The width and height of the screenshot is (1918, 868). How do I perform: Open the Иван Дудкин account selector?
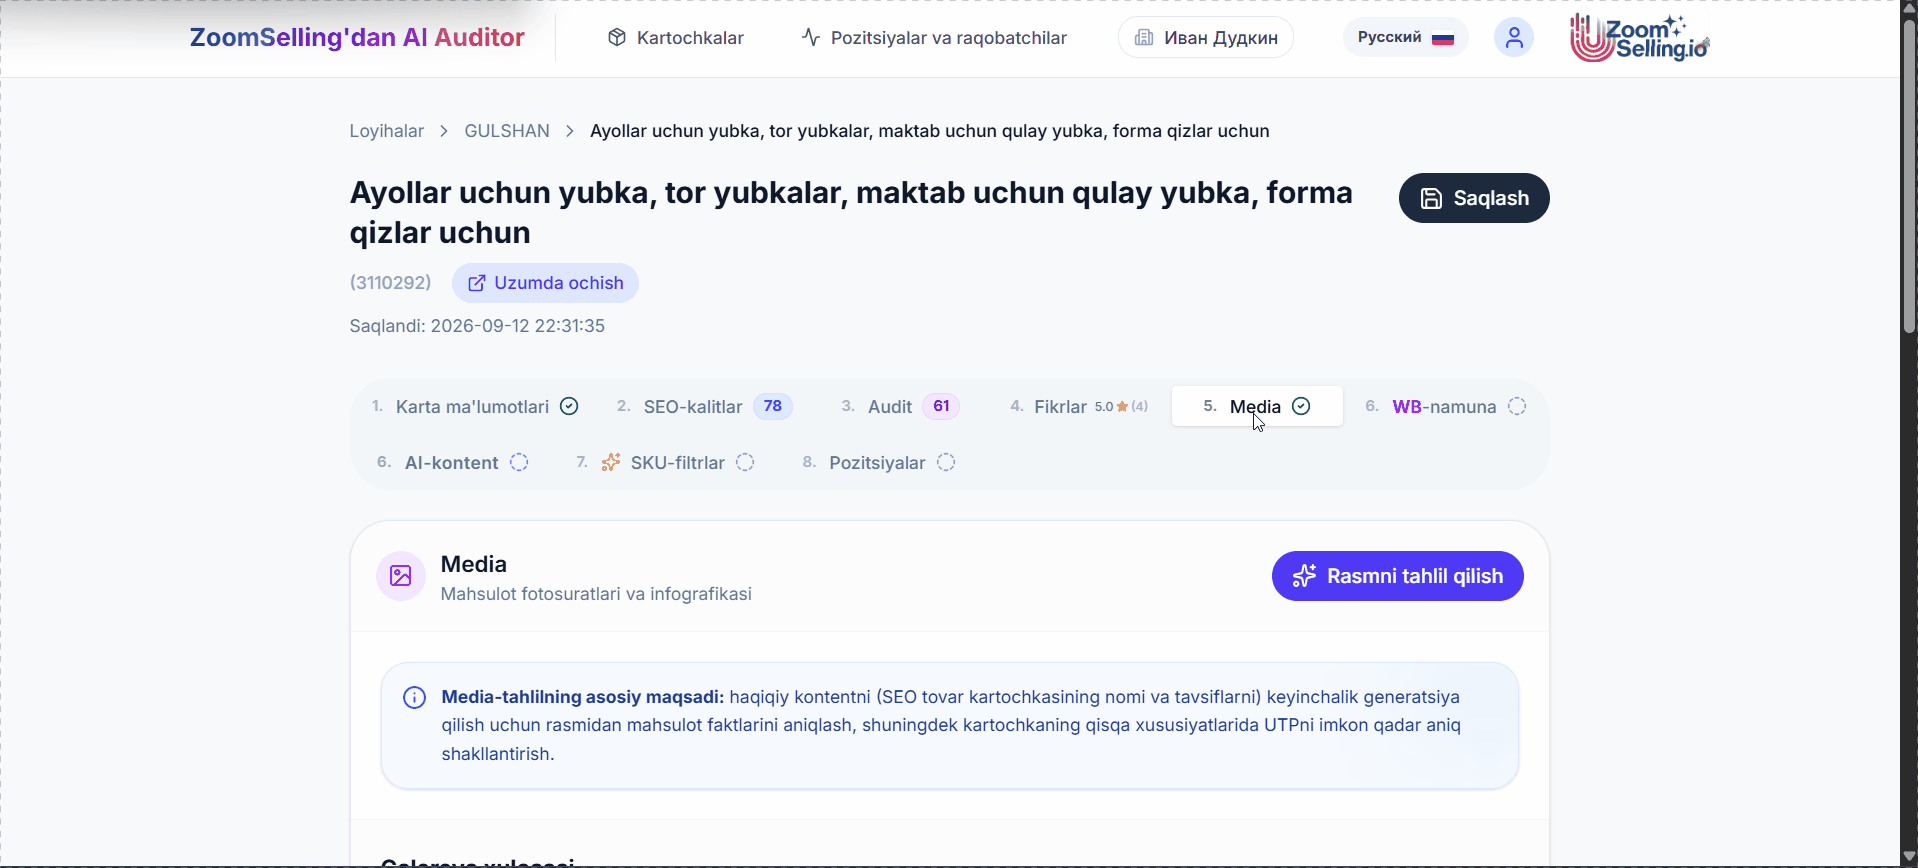click(1206, 38)
